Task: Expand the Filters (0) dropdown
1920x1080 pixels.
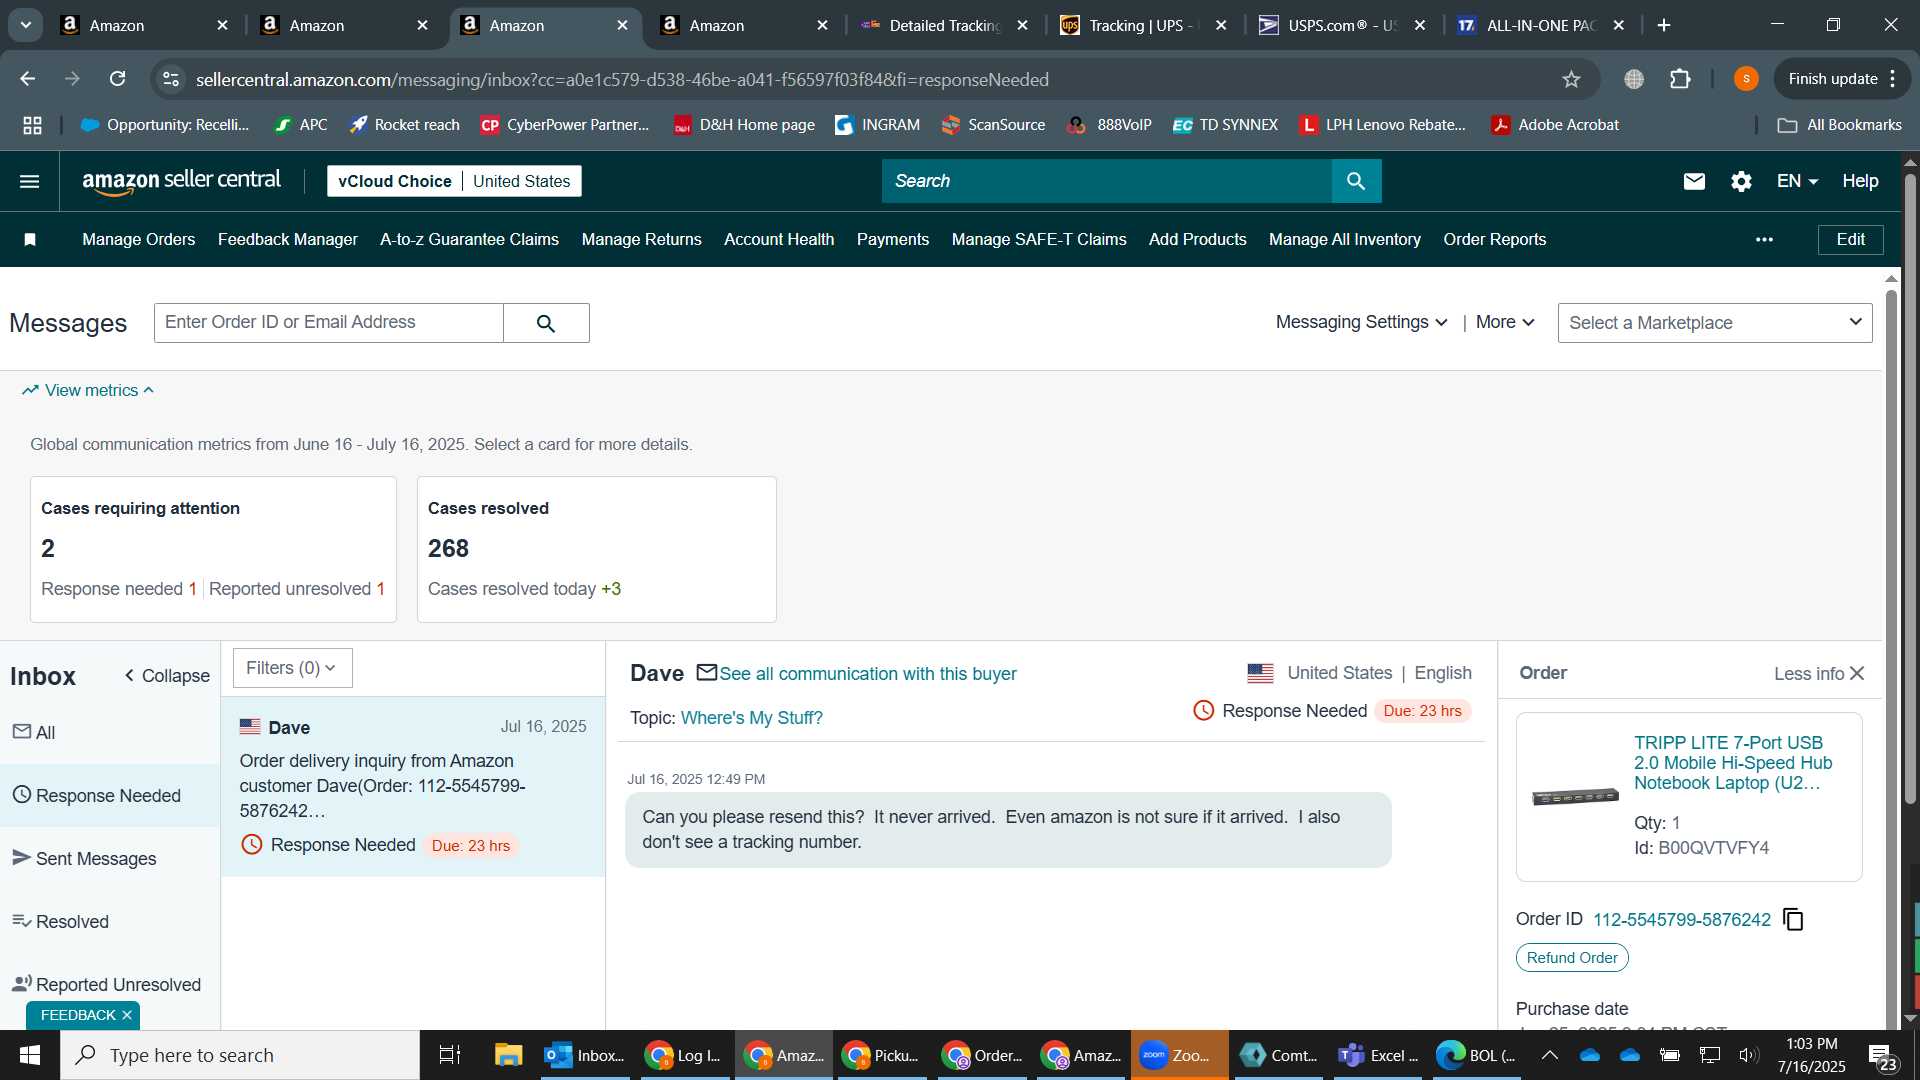Action: [x=292, y=668]
